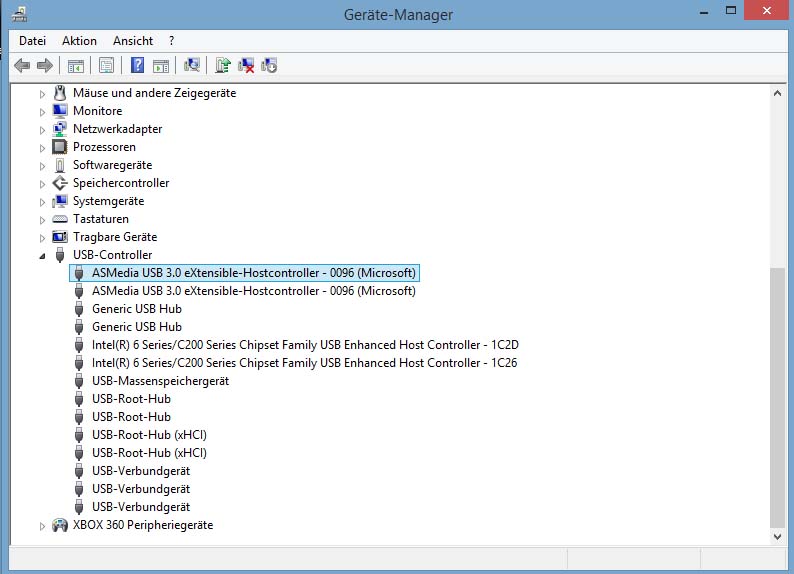Click the scrollbar up arrow
Screen dimensions: 794x574
(x=777, y=93)
